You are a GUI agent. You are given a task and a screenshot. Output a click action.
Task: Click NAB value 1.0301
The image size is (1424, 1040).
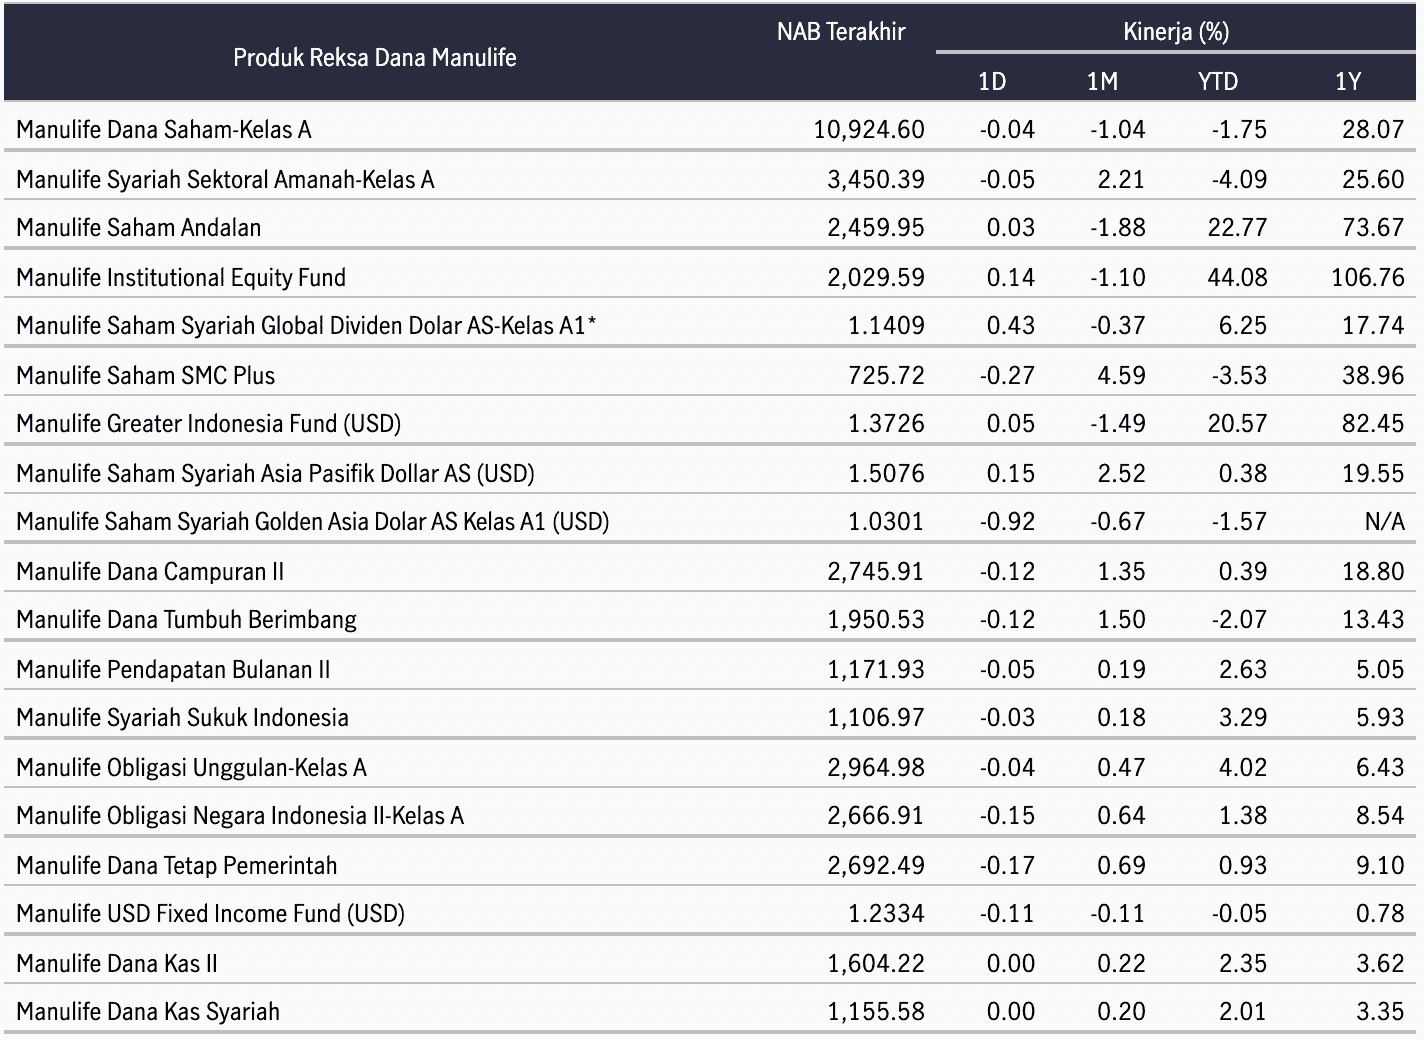[886, 521]
